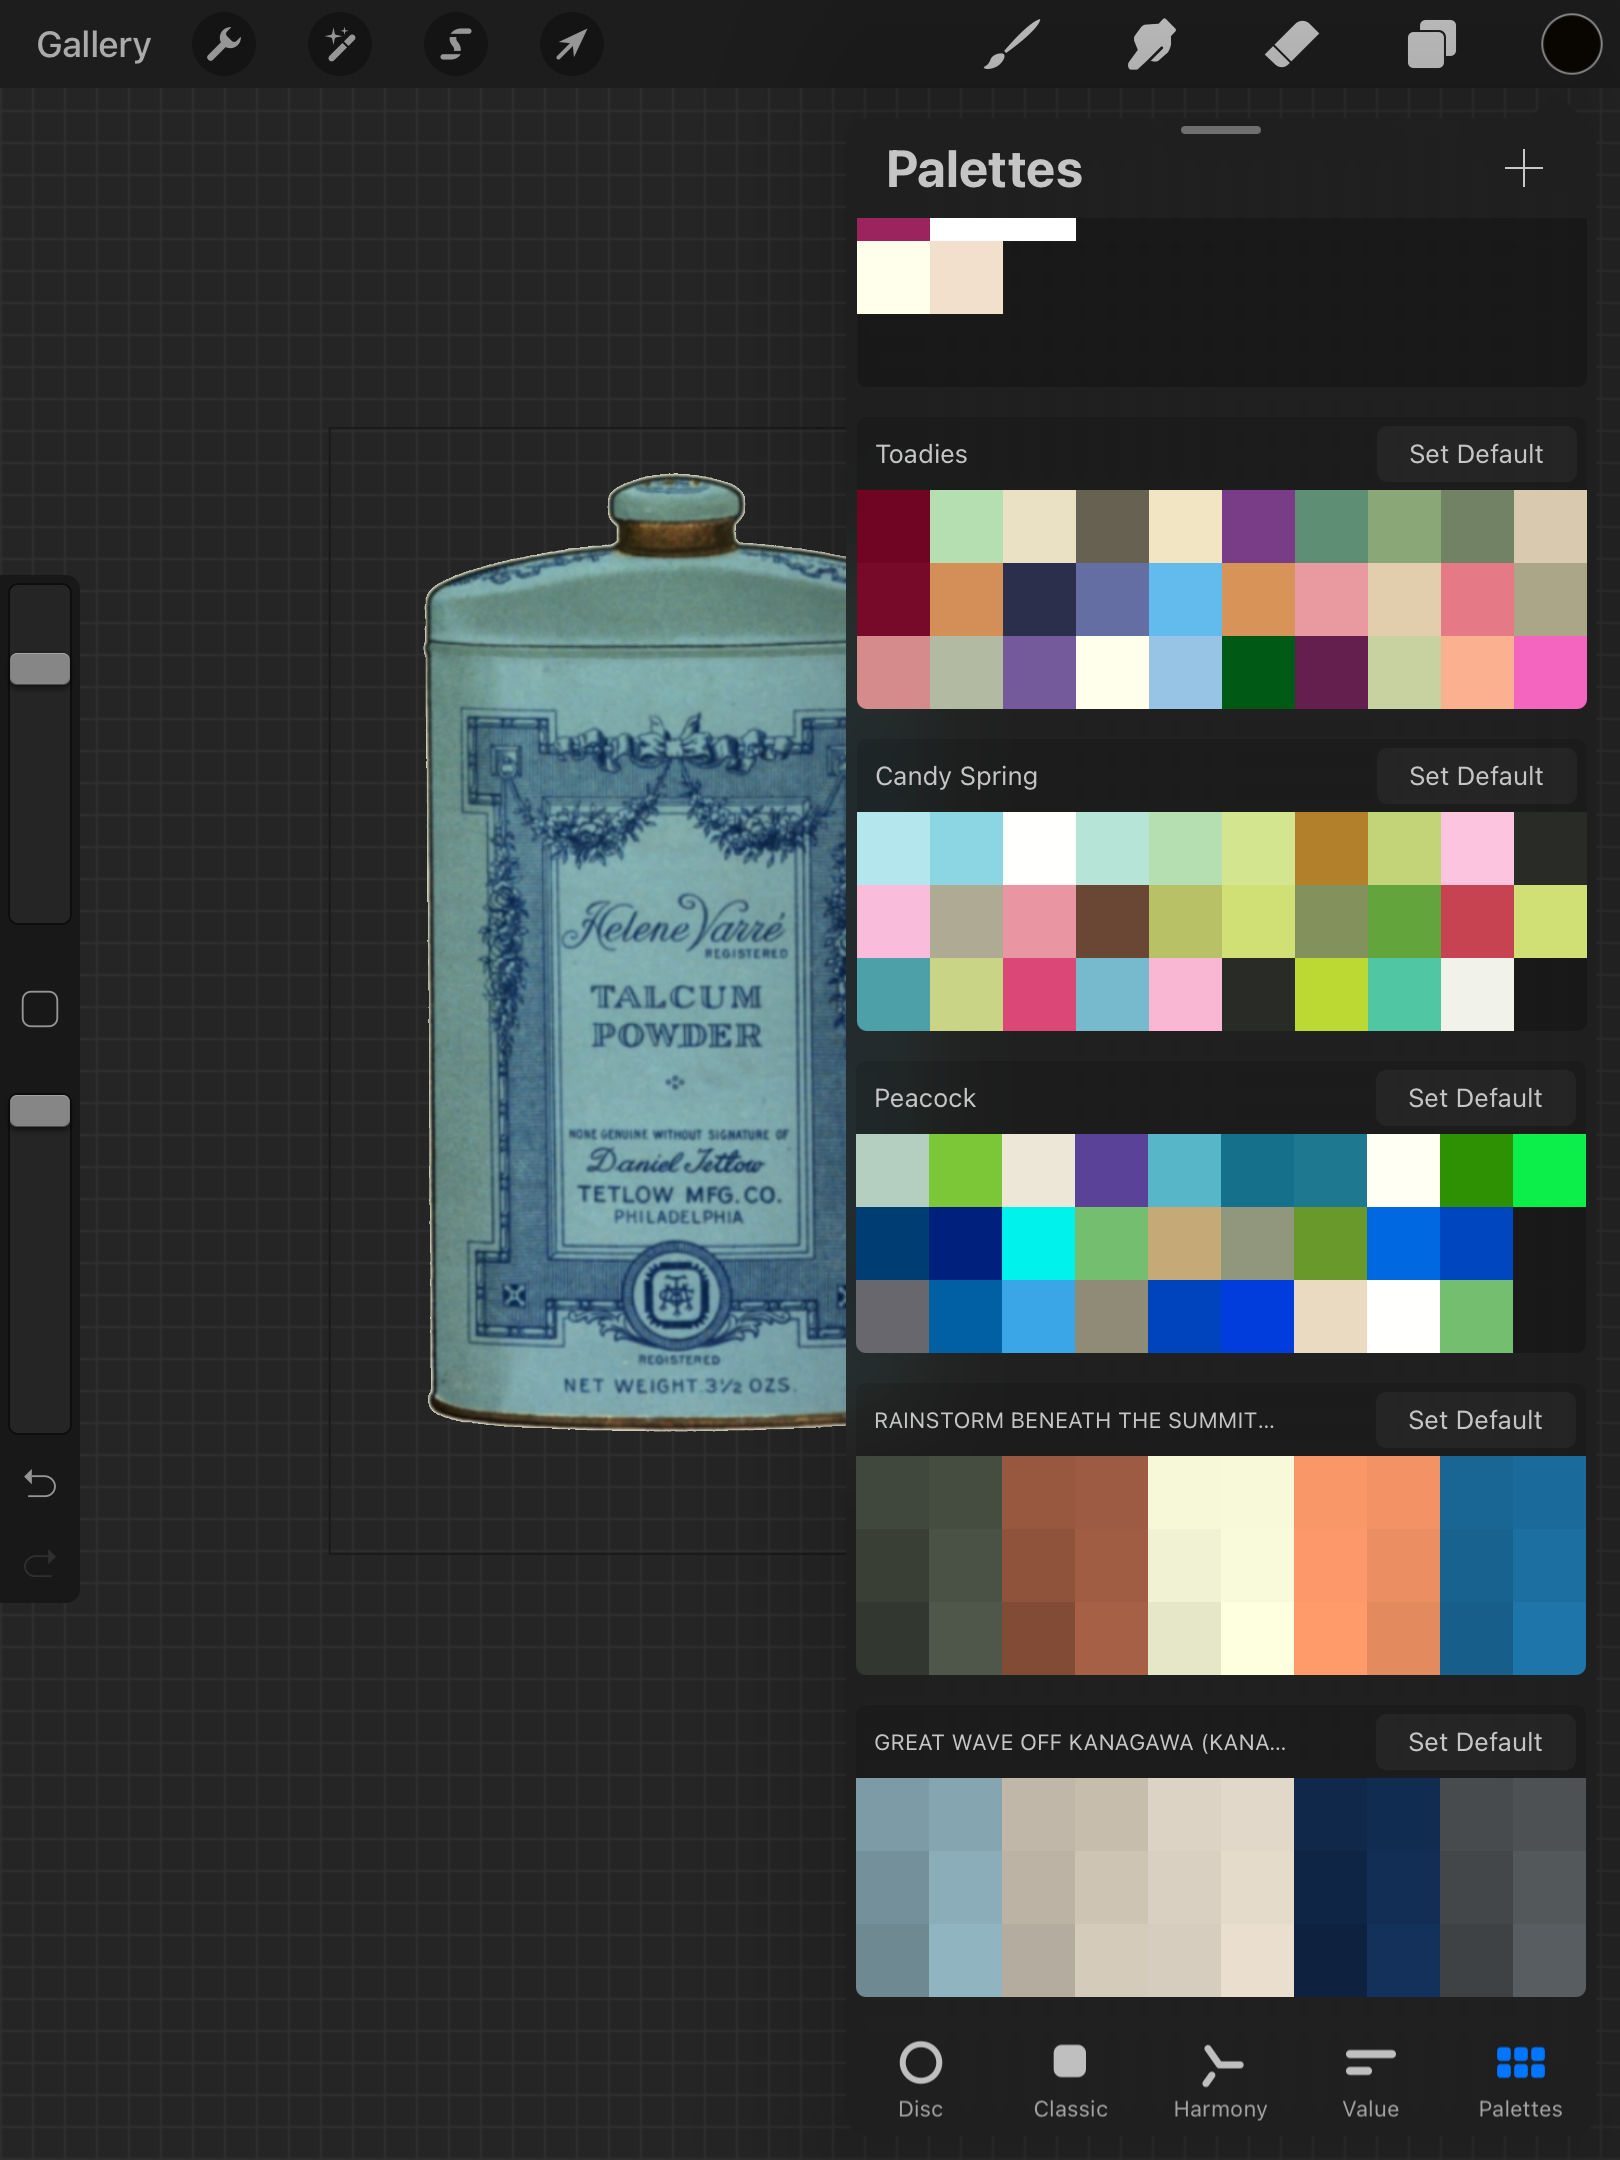Pick the tan swatch in Peacock middle row
The image size is (1620, 2160).
[x=1184, y=1243]
